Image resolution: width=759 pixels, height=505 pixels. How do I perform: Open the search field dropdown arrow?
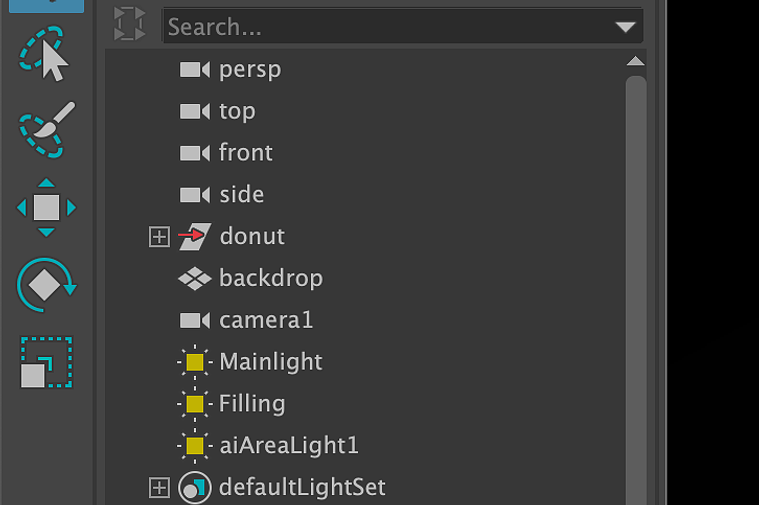[625, 27]
